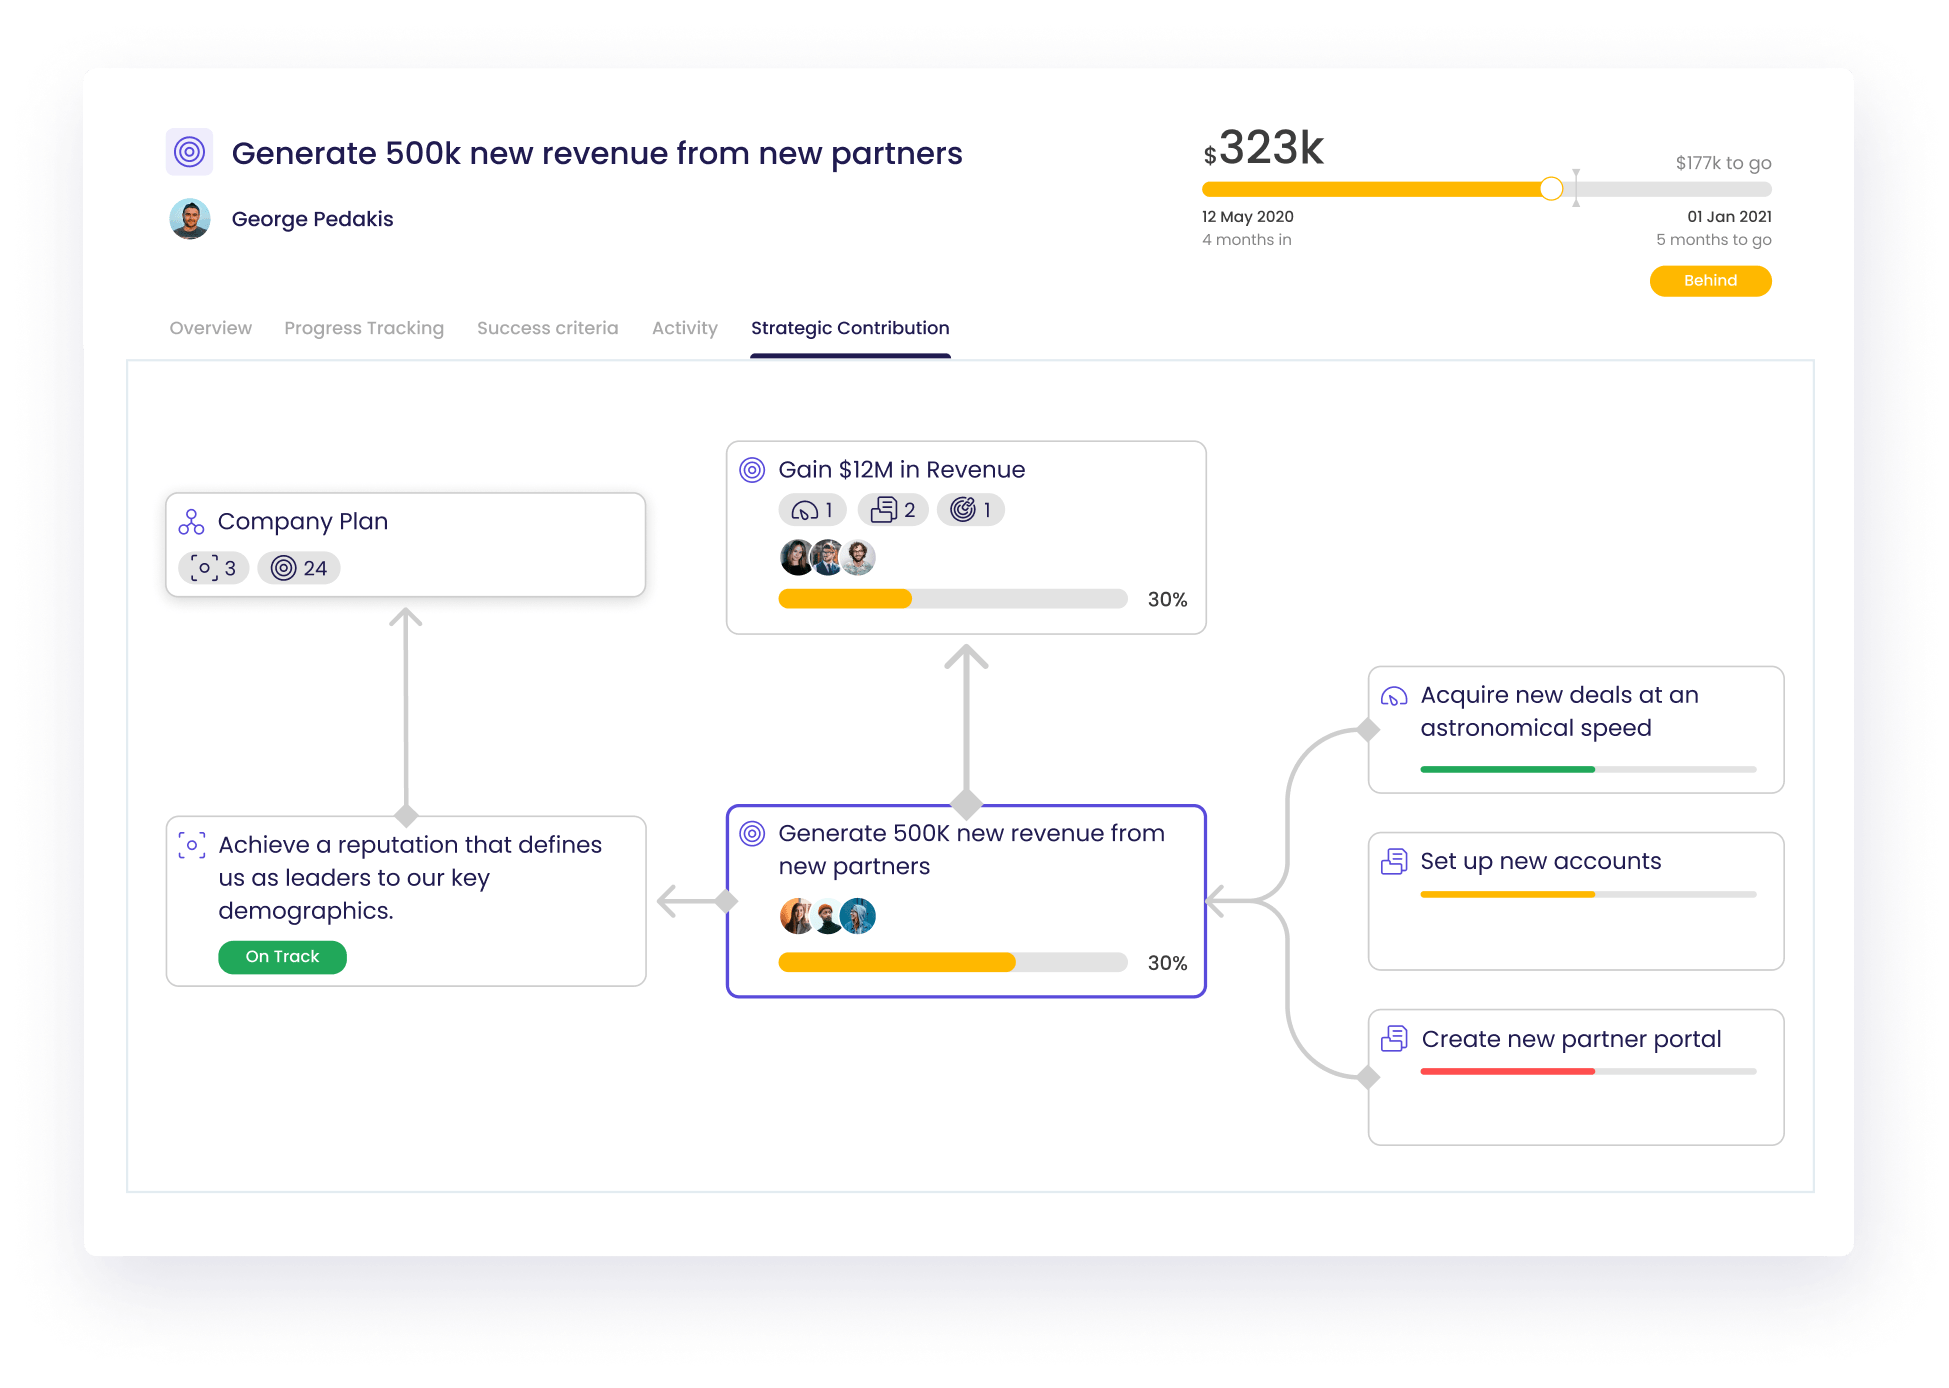Open the Activity tab
The height and width of the screenshot is (1388, 1949).
coord(684,328)
